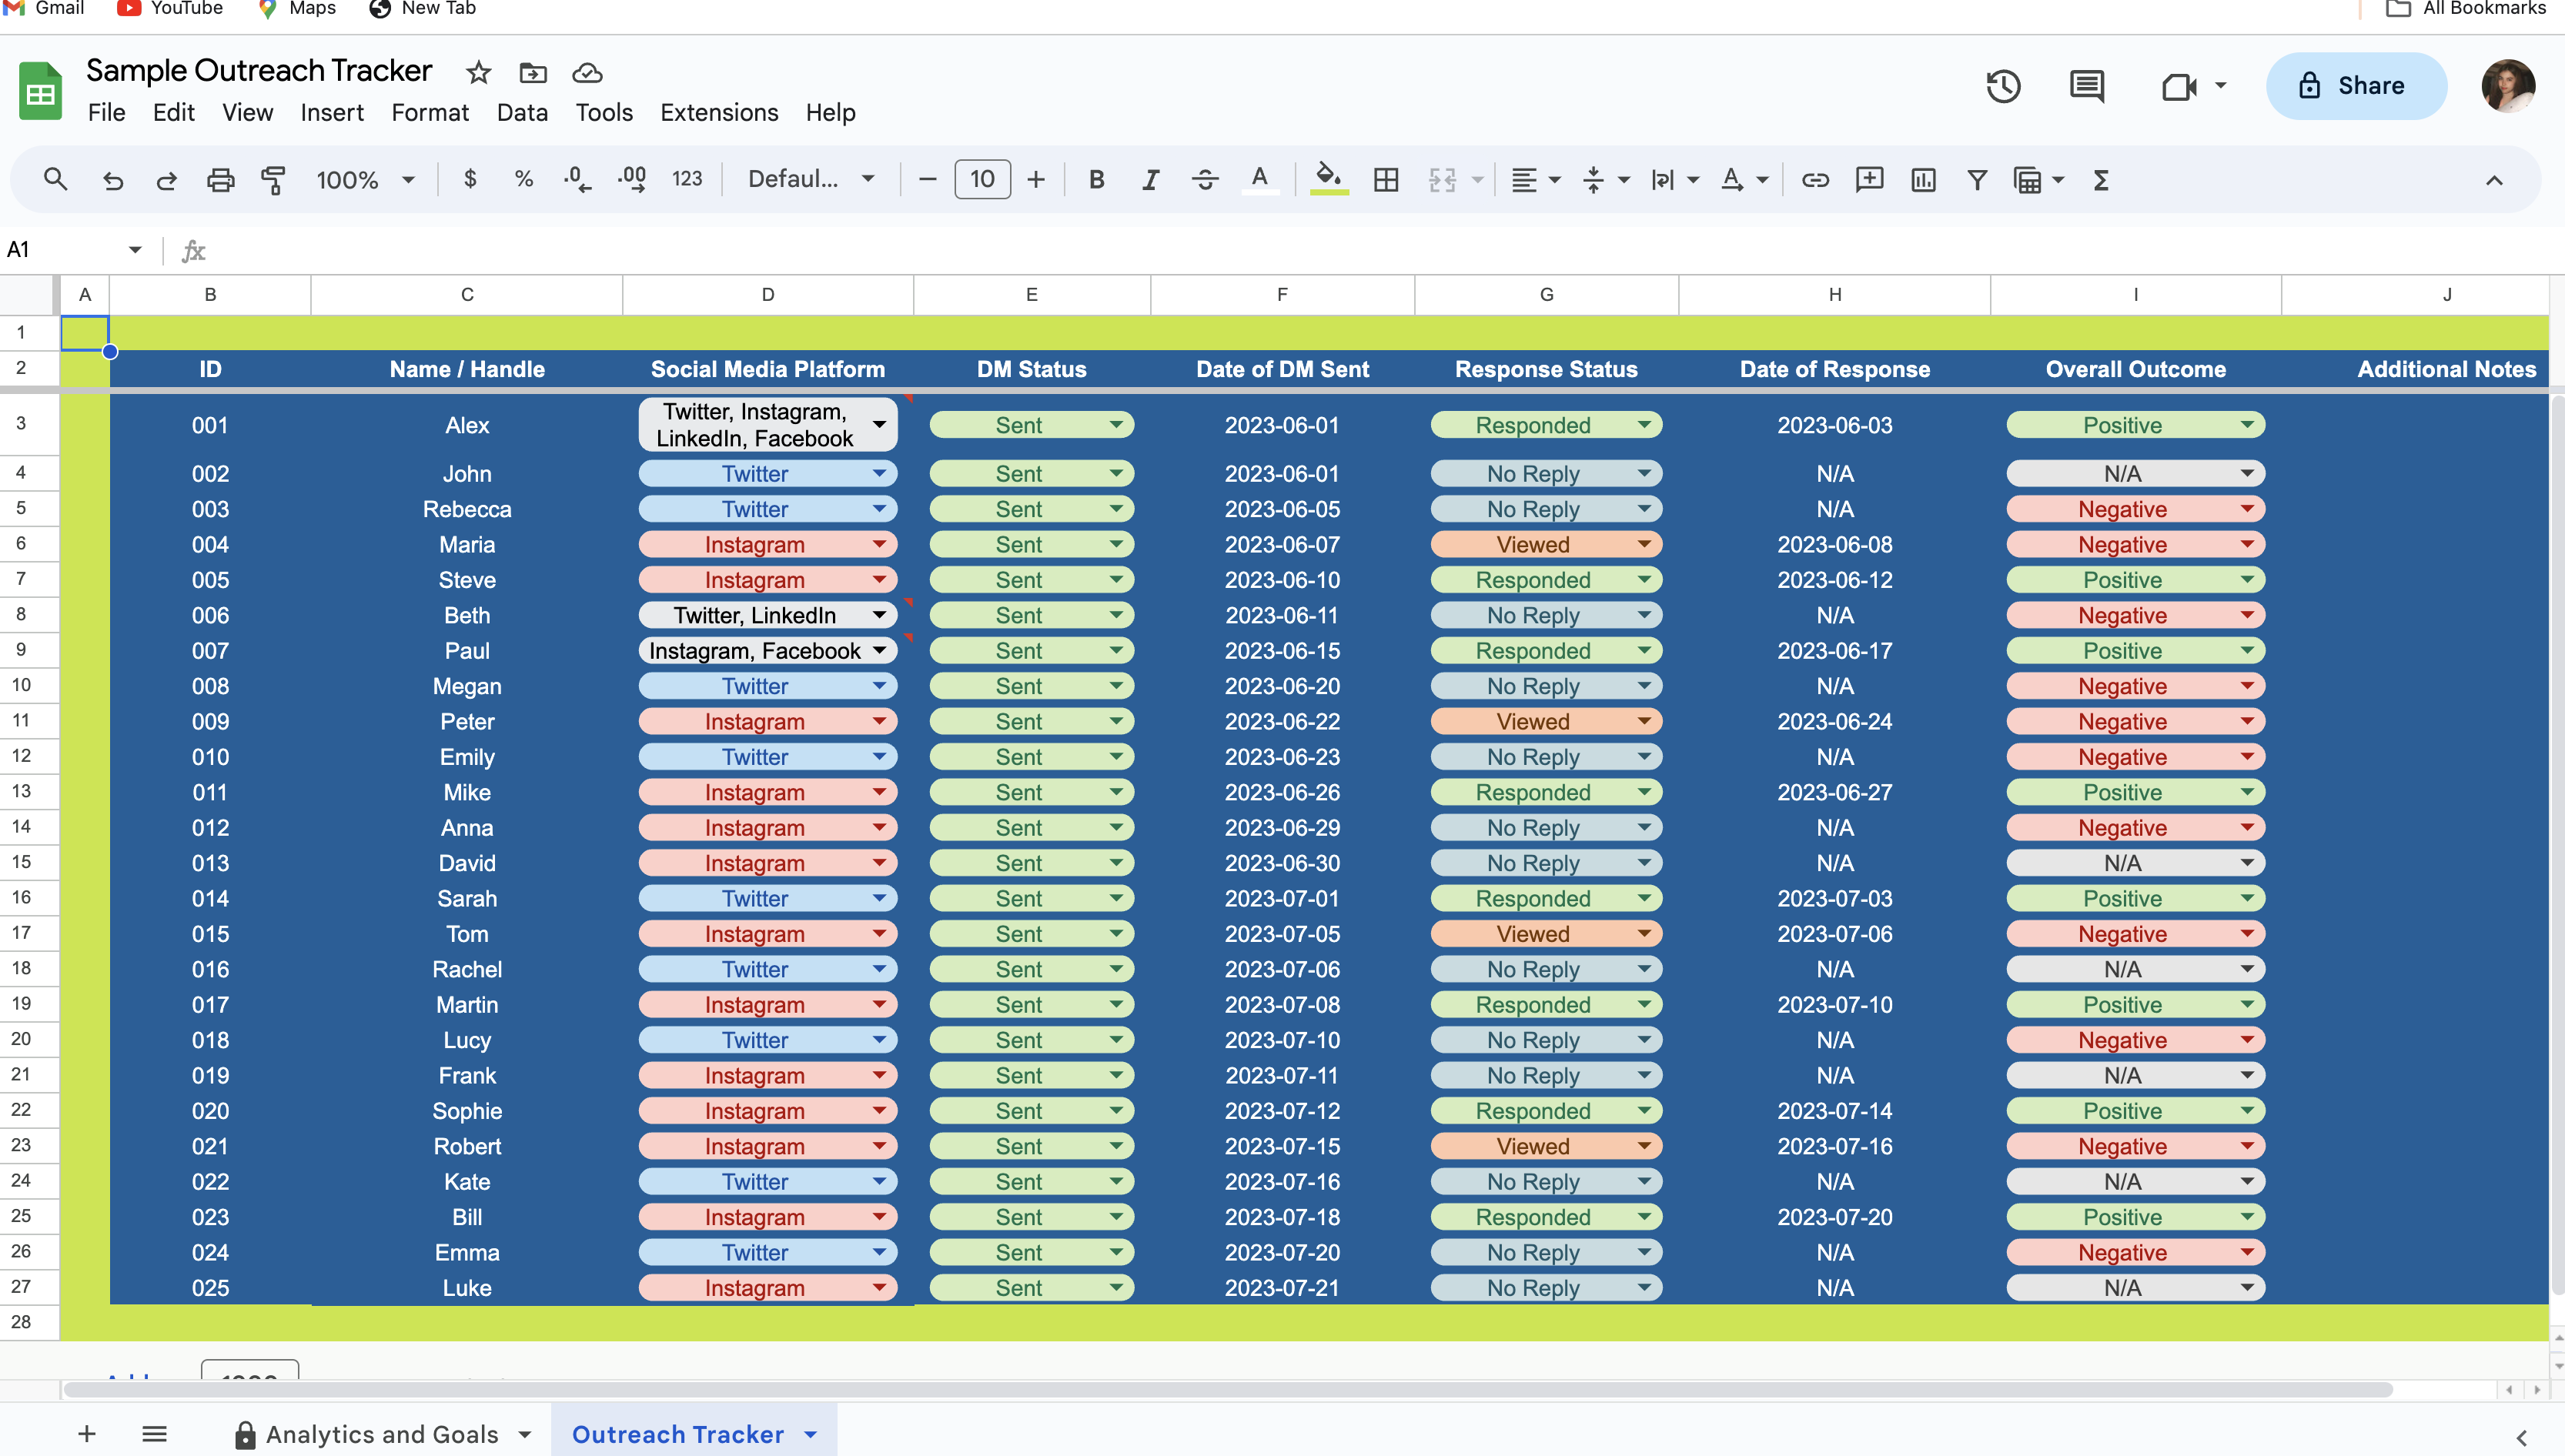Open the YouTube bookmark
The height and width of the screenshot is (1456, 2565).
pos(171,9)
